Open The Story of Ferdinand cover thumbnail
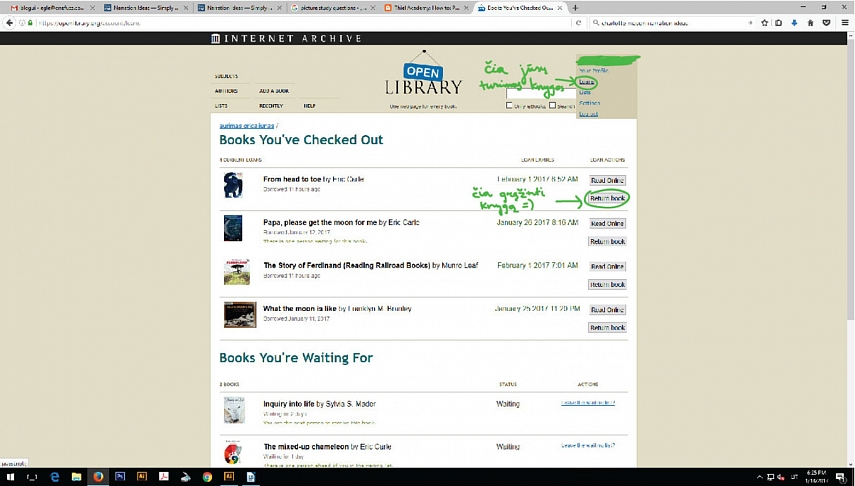This screenshot has width=855, height=486. [x=237, y=272]
